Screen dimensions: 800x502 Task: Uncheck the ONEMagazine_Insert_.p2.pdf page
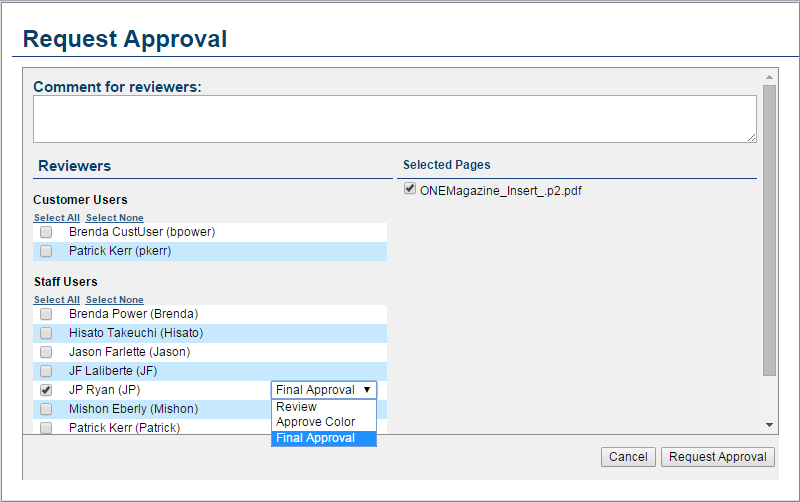[410, 189]
